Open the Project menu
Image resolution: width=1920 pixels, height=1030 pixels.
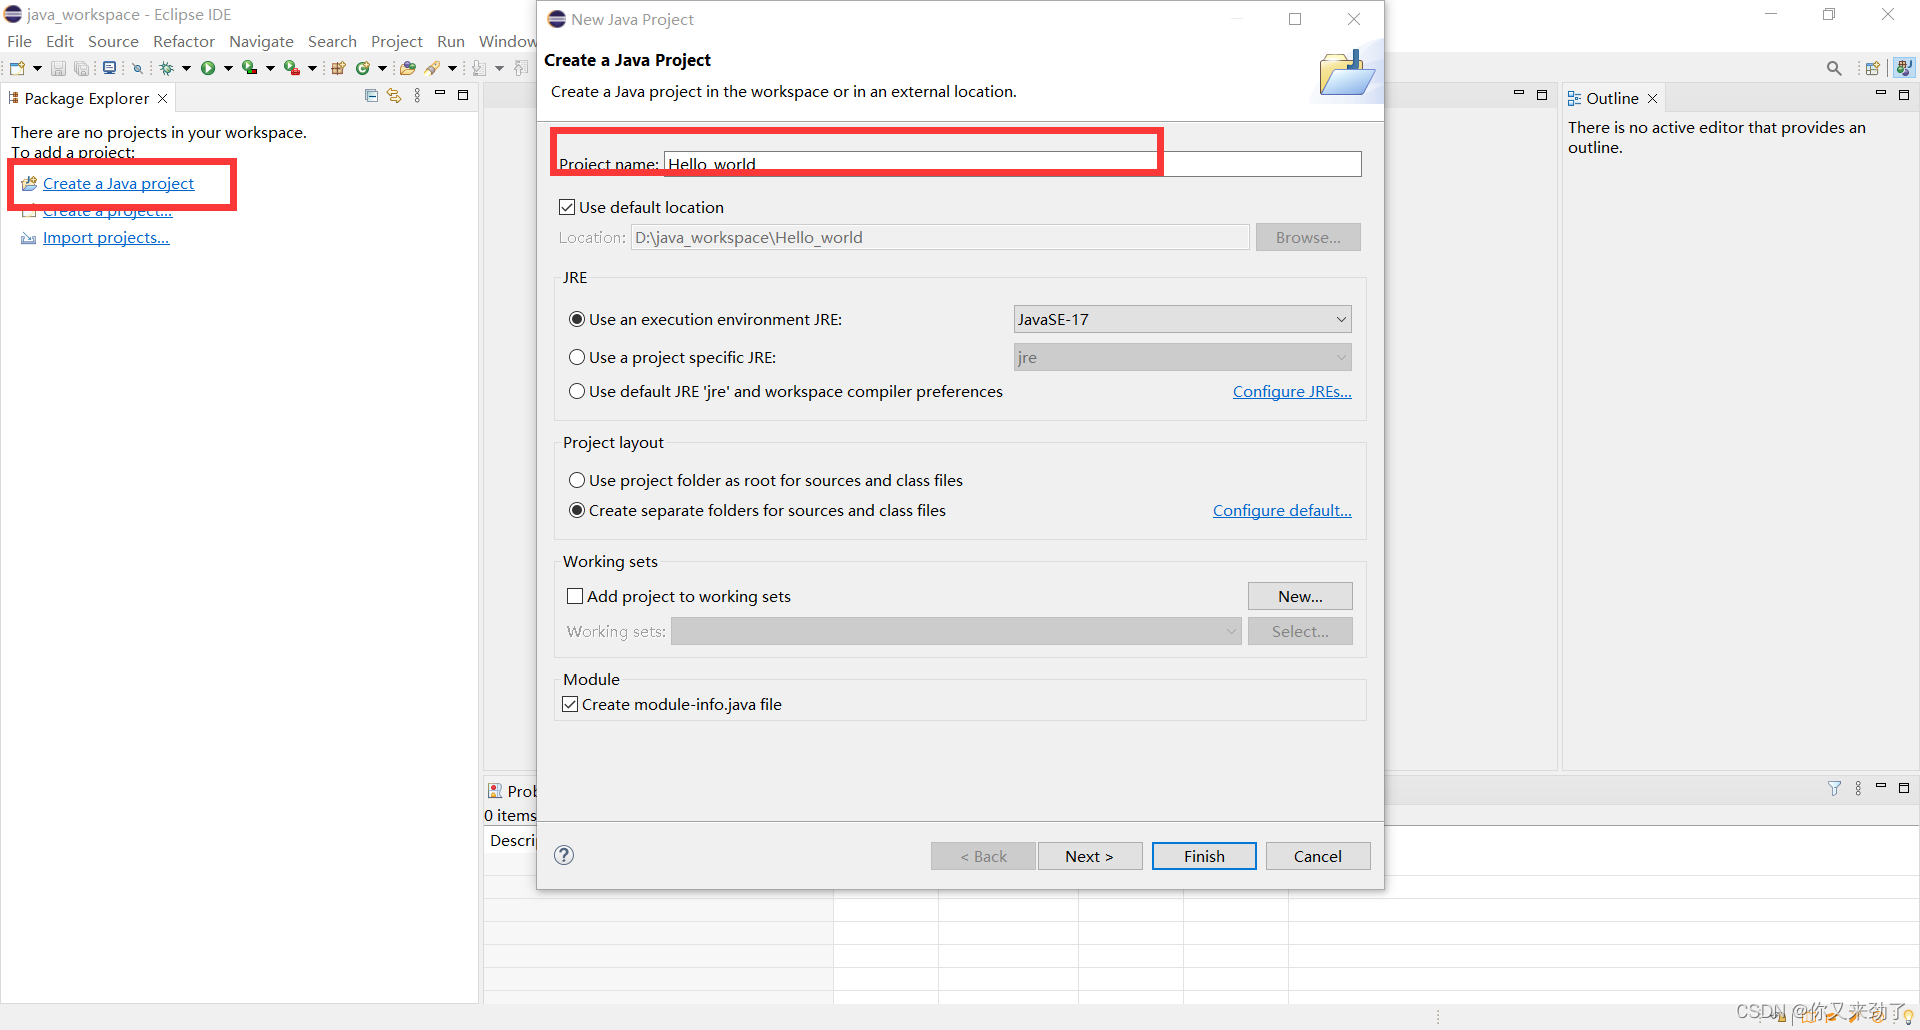397,41
